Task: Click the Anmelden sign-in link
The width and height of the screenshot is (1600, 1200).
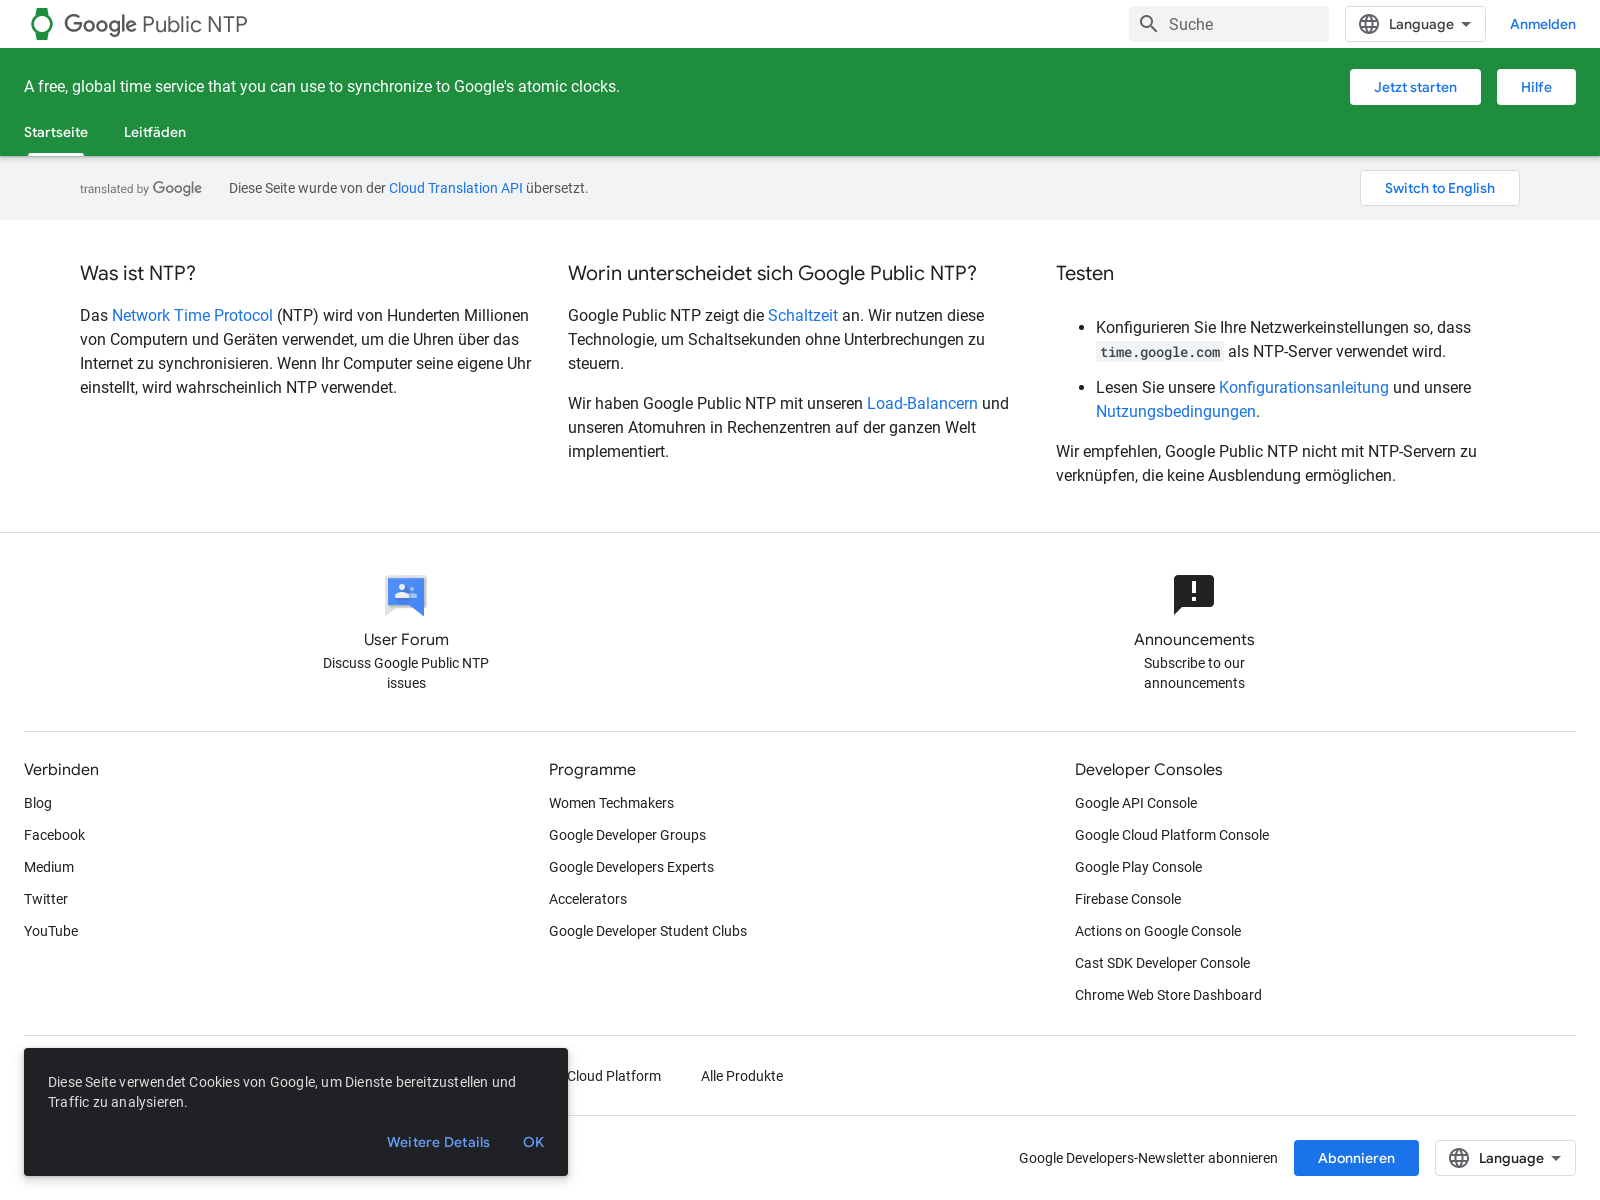Action: 1543,24
